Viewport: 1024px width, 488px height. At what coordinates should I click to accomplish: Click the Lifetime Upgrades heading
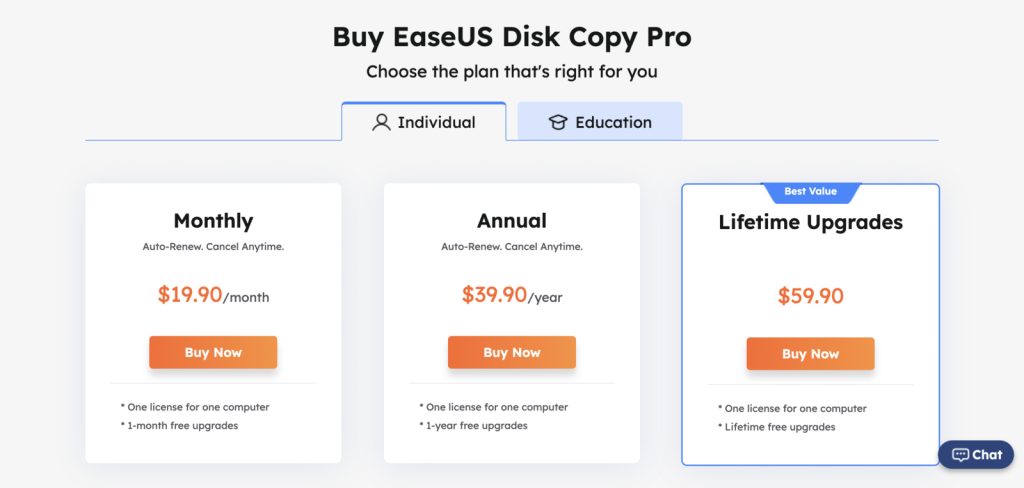click(x=810, y=222)
